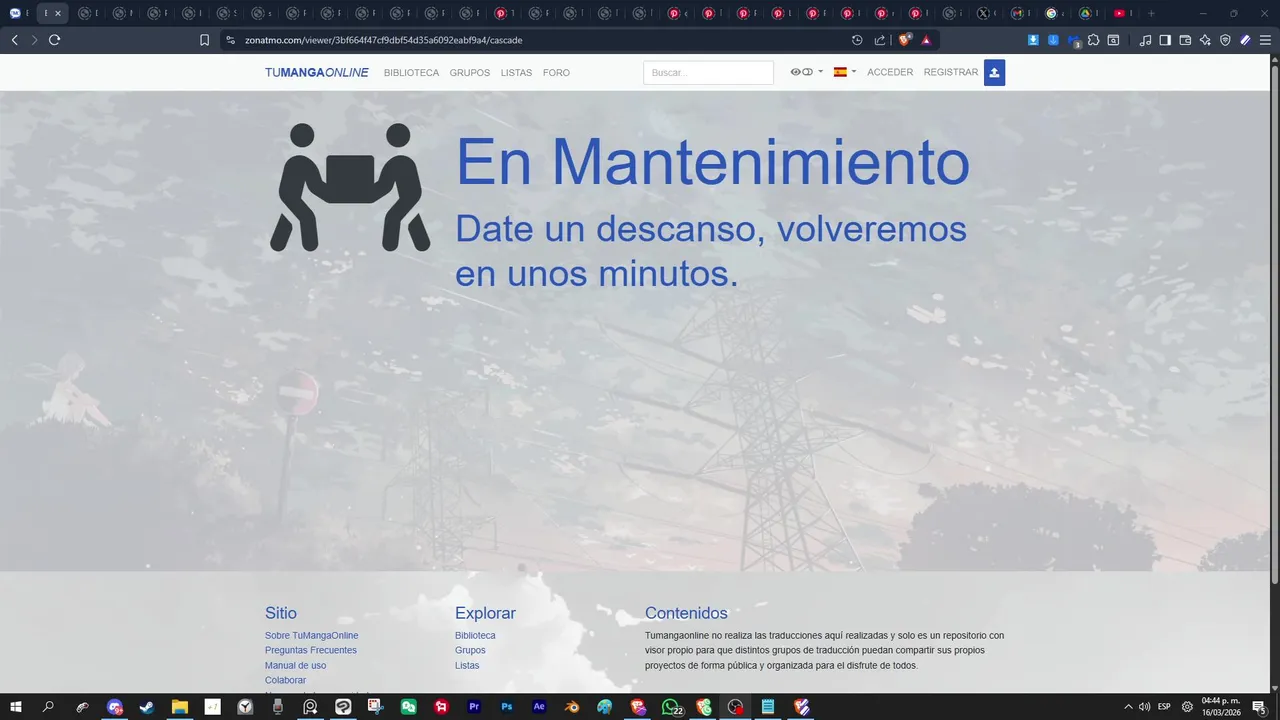Open Windows notification center

point(1258,707)
